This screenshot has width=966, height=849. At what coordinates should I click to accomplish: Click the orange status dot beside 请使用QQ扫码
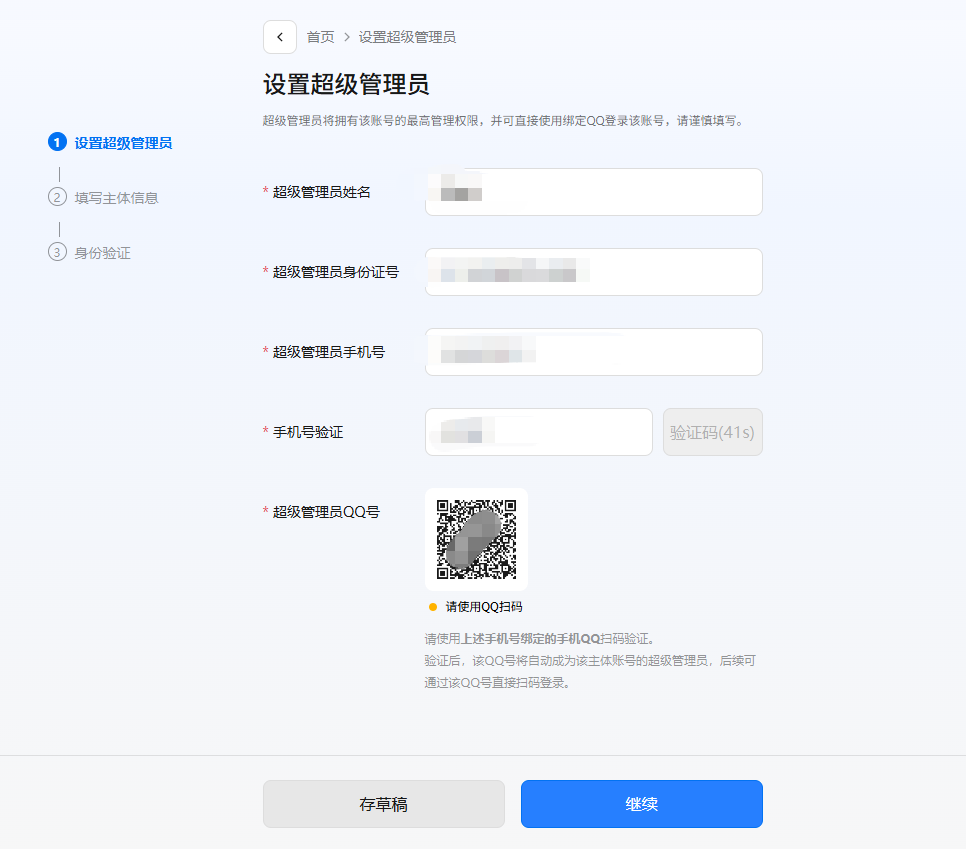point(430,607)
